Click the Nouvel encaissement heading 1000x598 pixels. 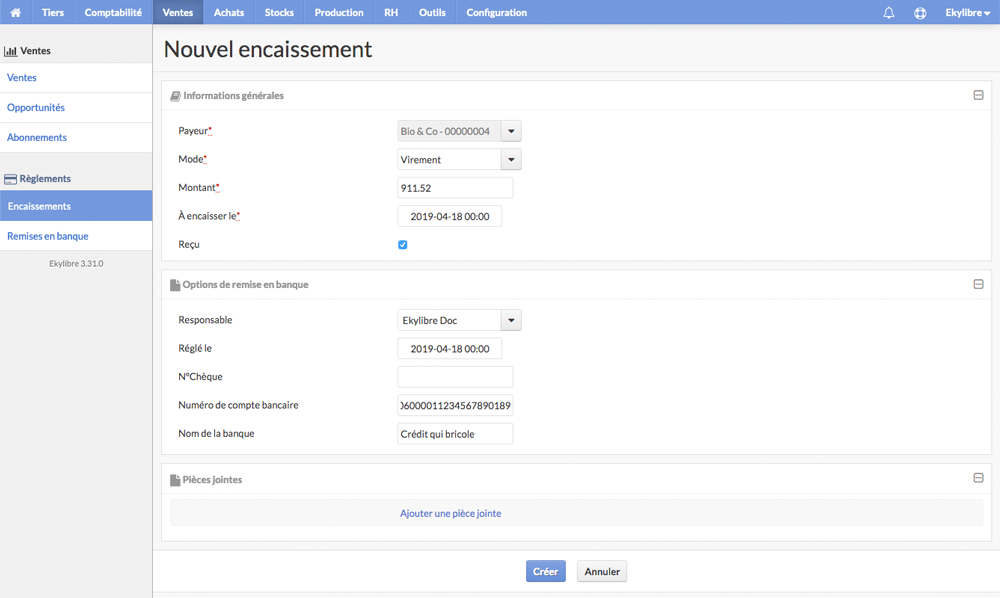pyautogui.click(x=268, y=49)
